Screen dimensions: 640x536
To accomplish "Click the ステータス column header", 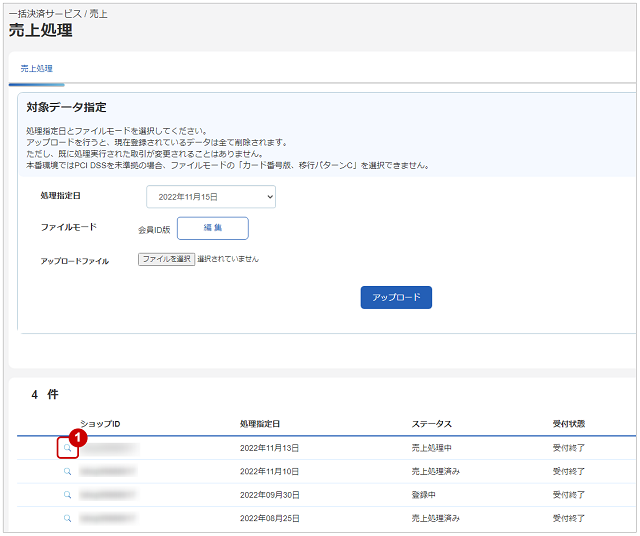I will (431, 424).
